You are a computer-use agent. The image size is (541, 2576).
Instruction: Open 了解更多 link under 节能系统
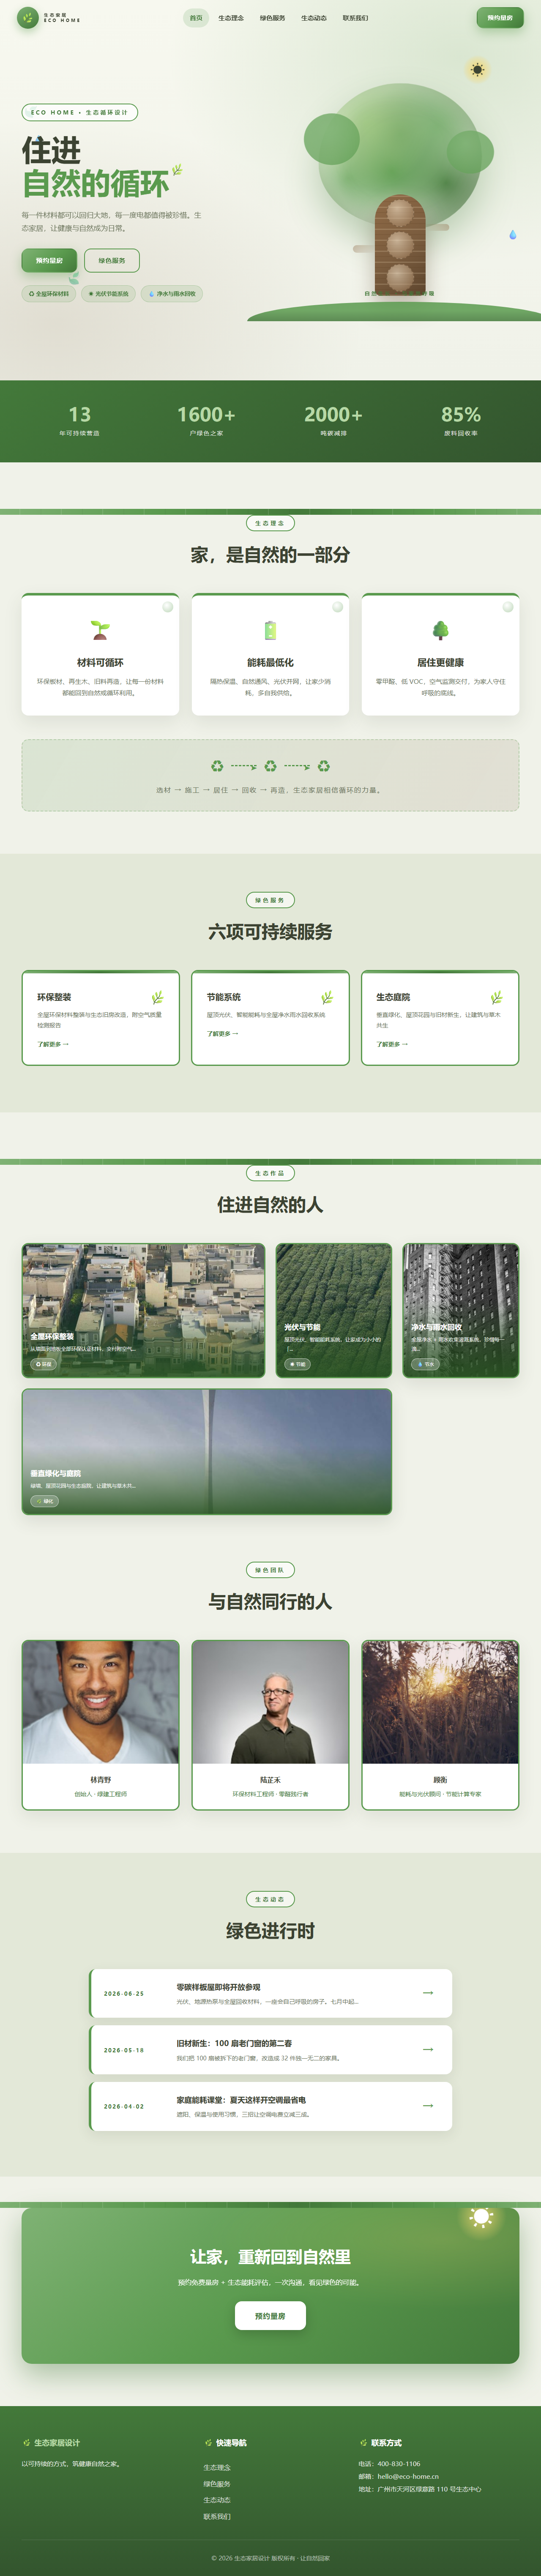click(223, 1034)
